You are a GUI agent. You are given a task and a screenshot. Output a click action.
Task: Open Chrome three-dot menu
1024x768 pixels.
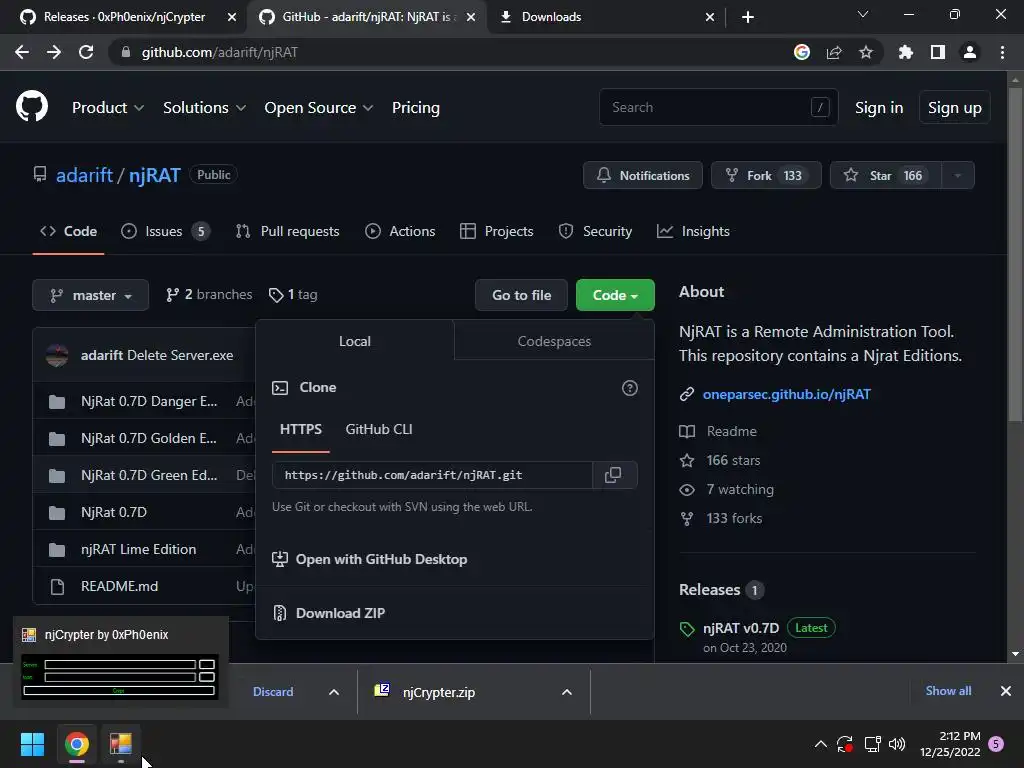[1002, 52]
